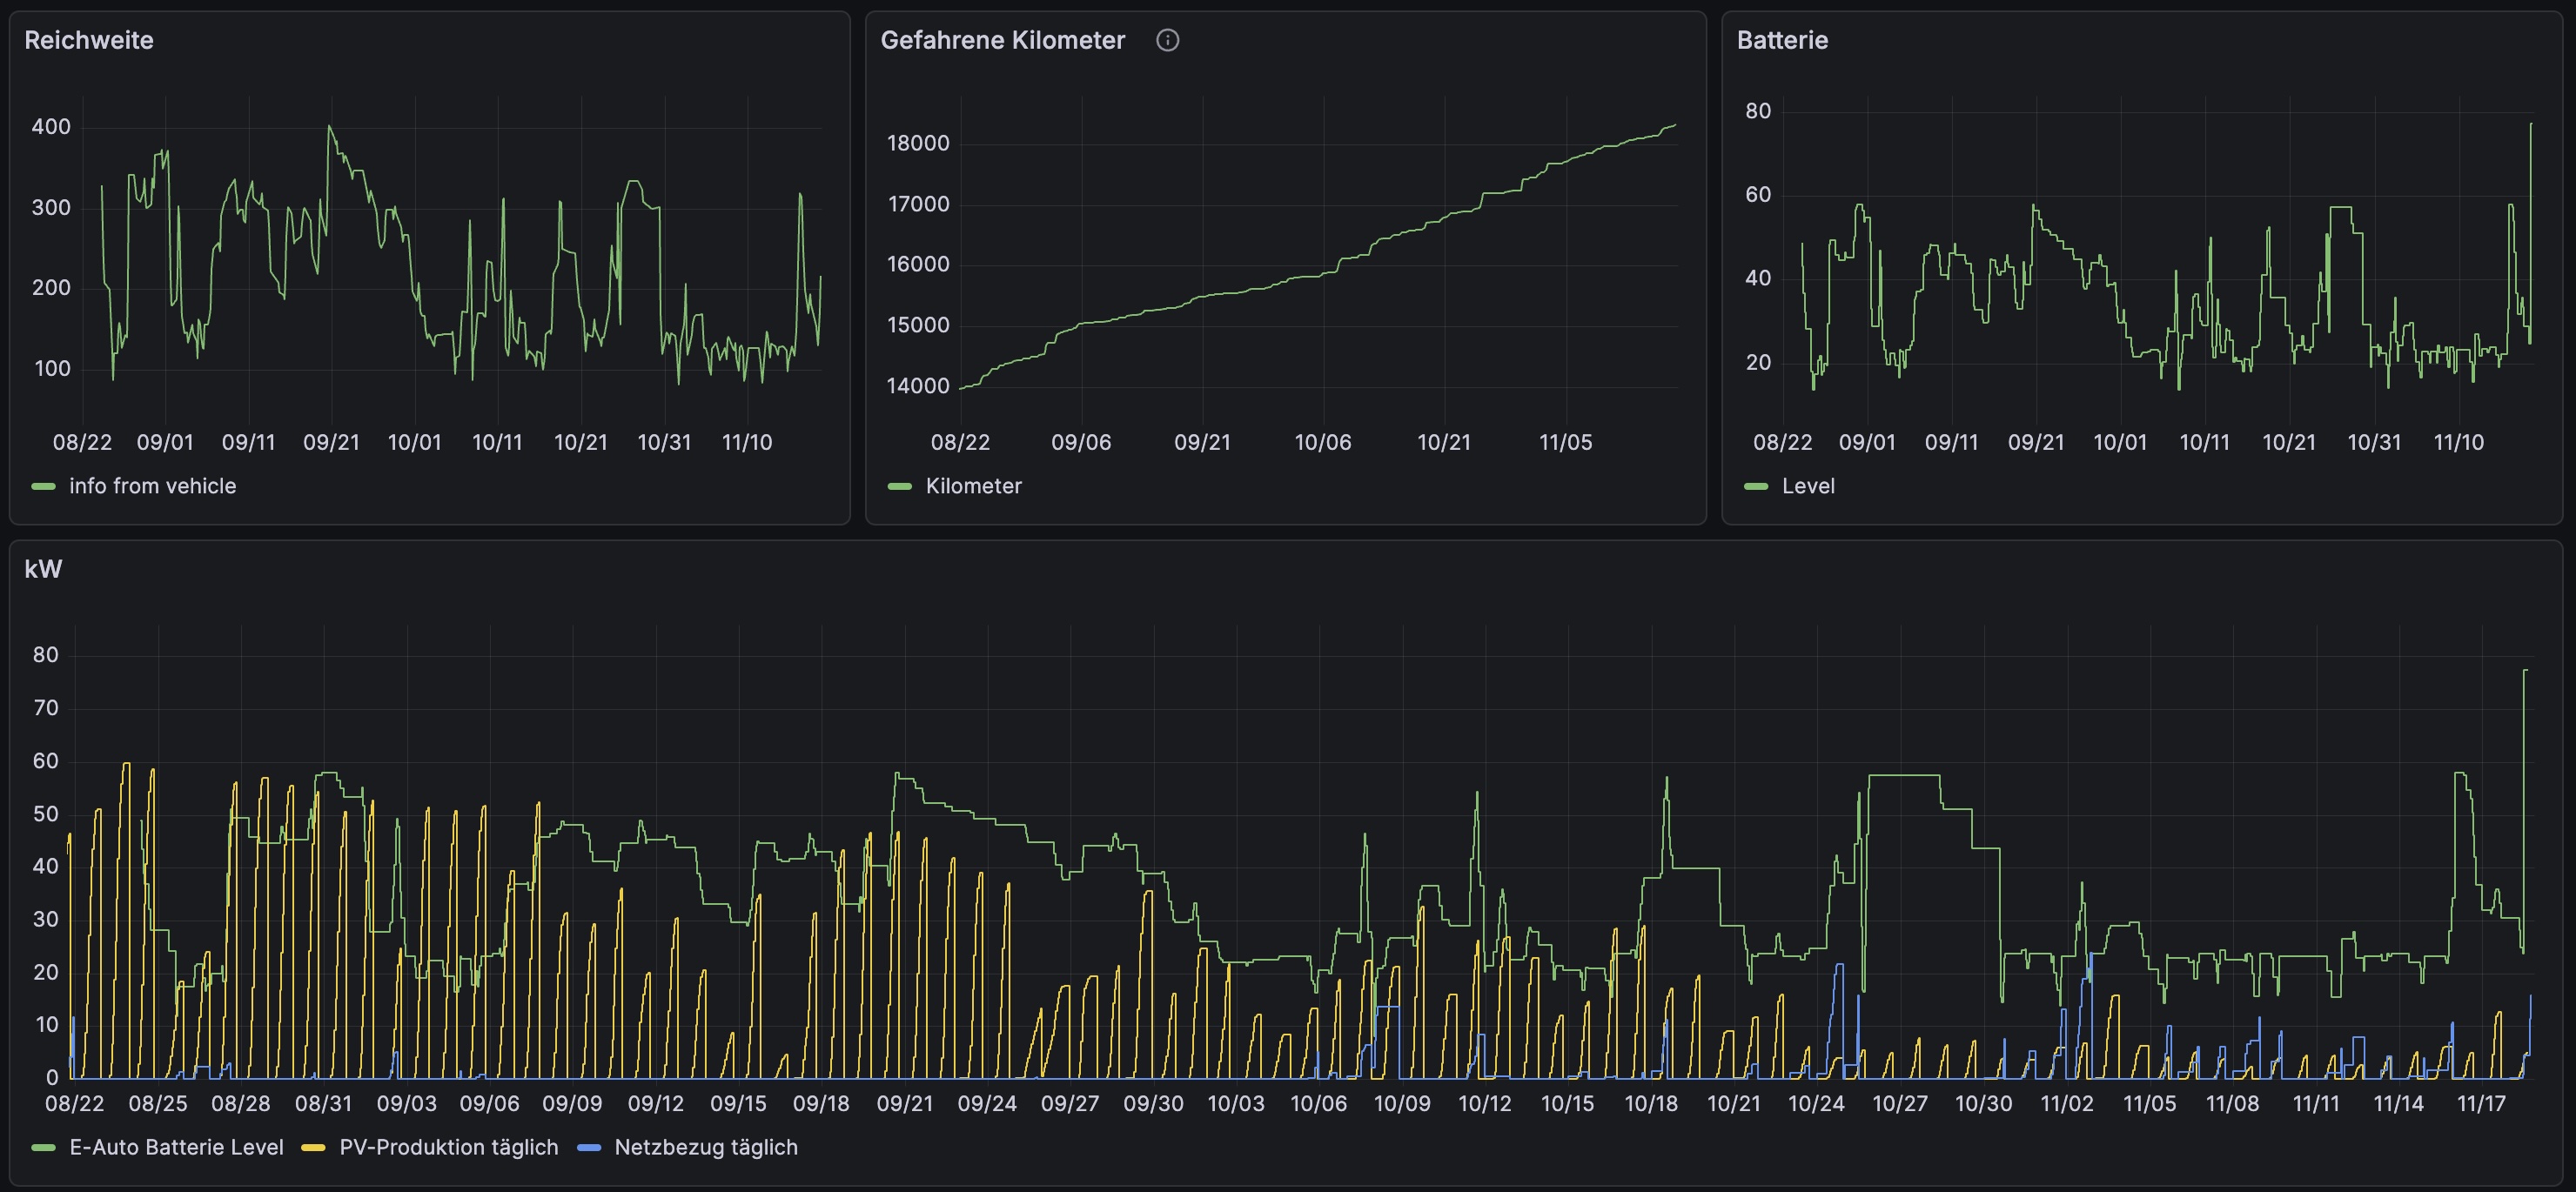This screenshot has height=1192, width=2576.
Task: Click the yellow PV-Produktion color swatch
Action: [x=314, y=1147]
